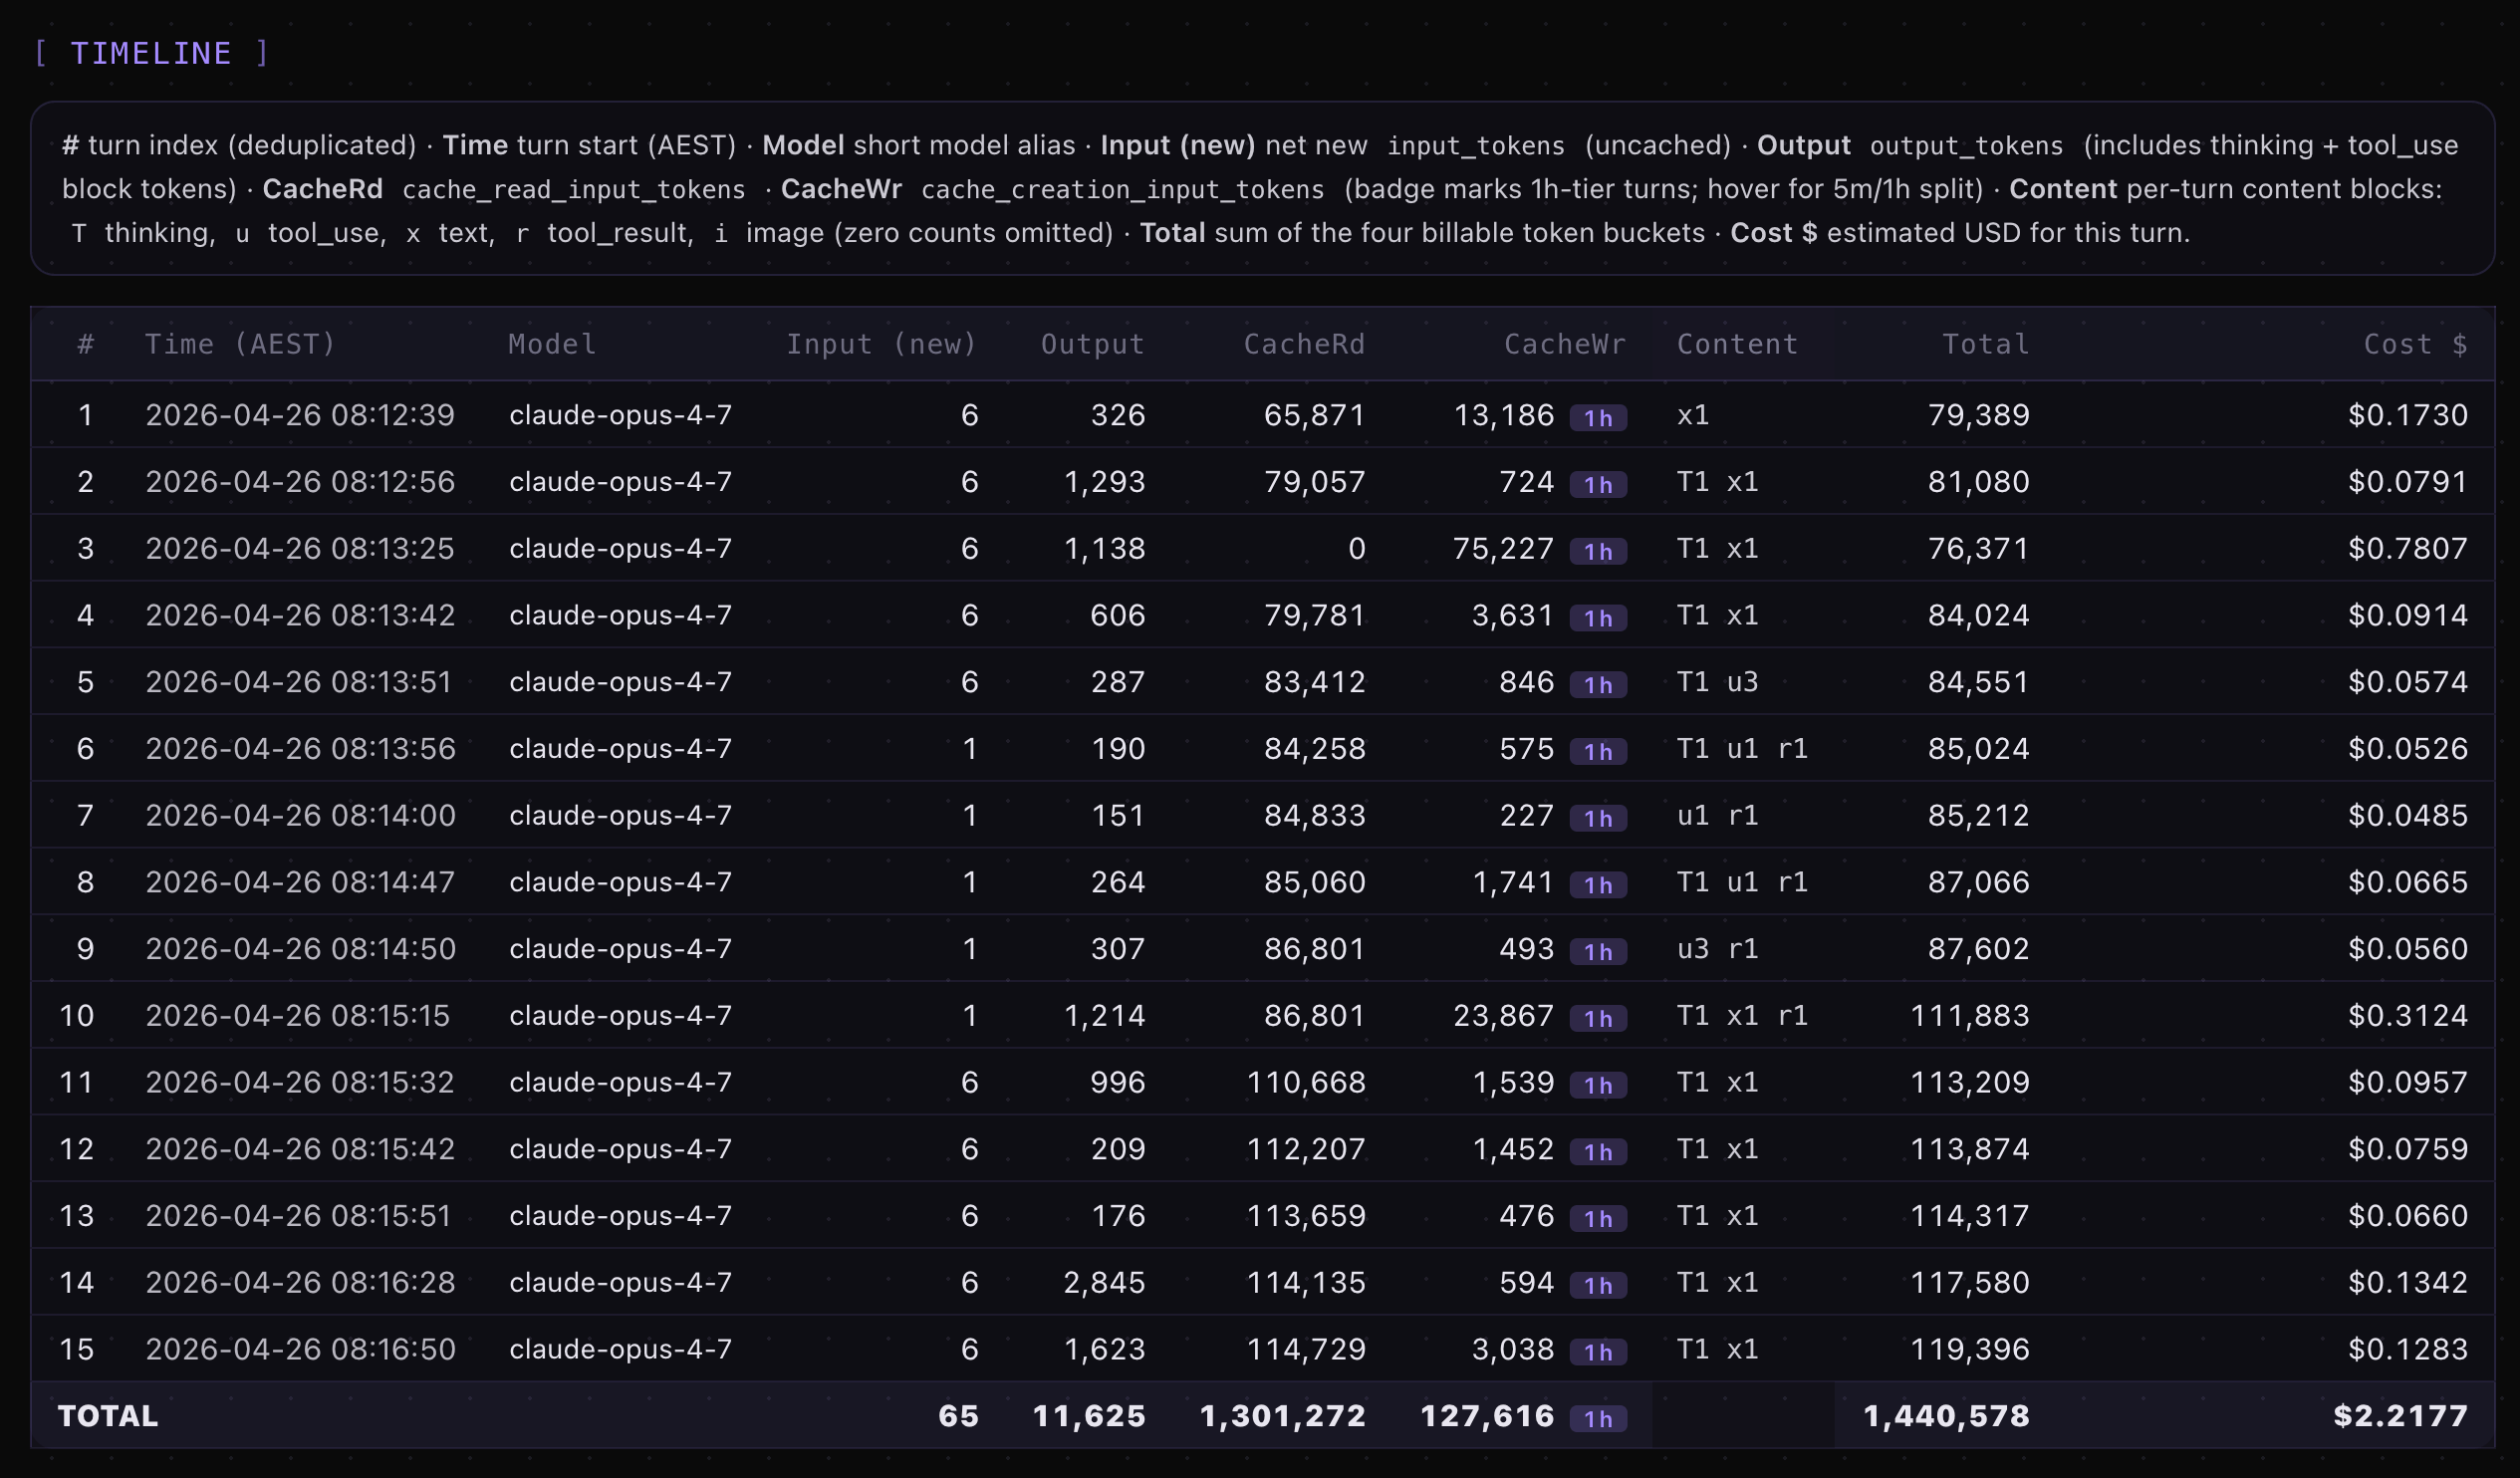Sort by the Output column header
This screenshot has width=2520, height=1478.
coord(1092,344)
